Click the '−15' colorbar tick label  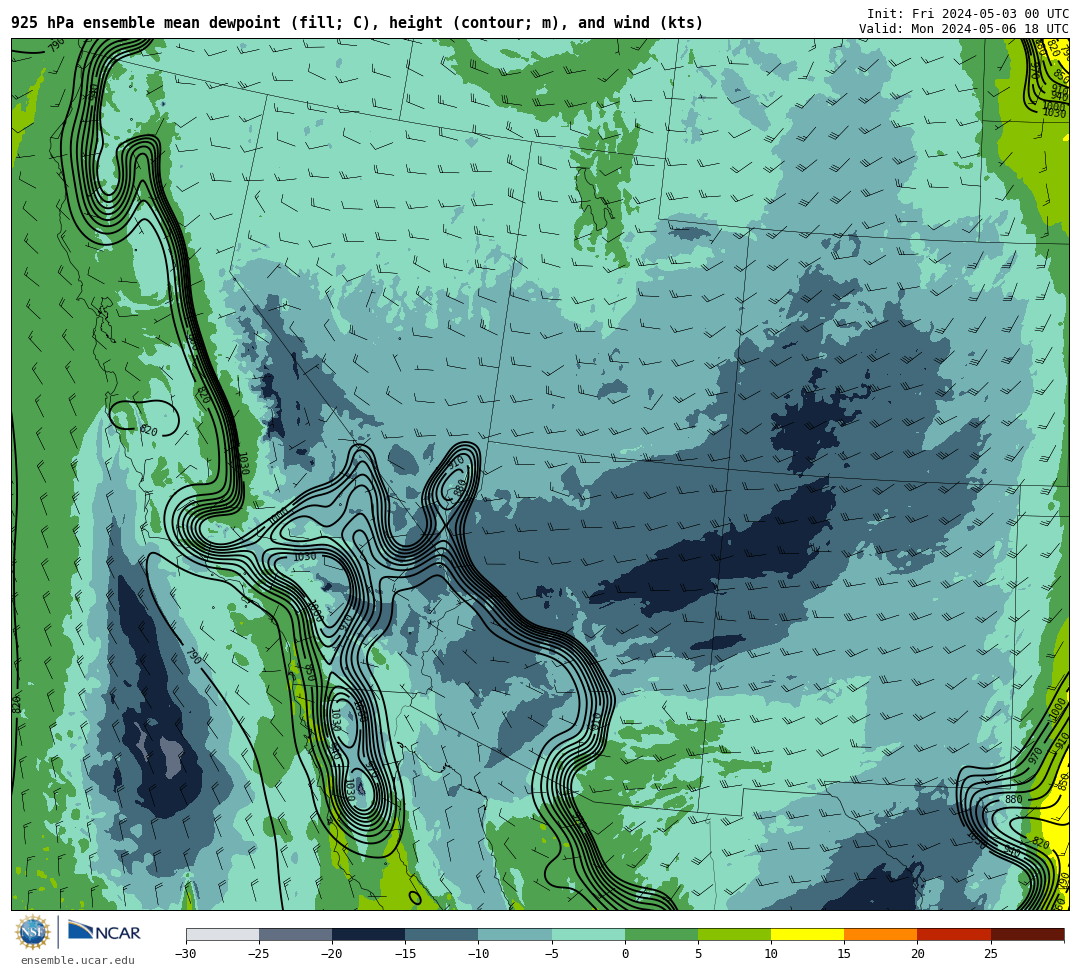(405, 954)
